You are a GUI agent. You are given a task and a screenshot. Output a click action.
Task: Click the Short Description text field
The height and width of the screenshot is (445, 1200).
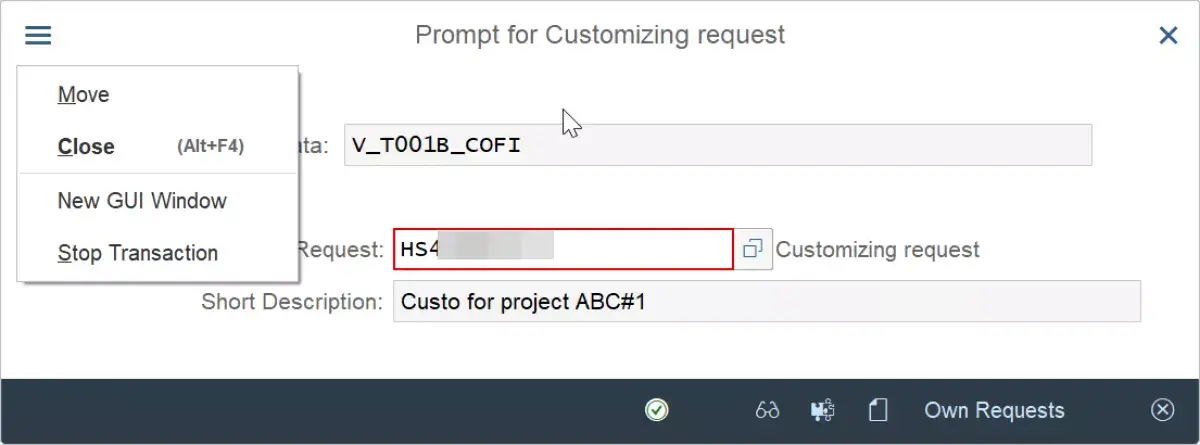[x=766, y=301]
